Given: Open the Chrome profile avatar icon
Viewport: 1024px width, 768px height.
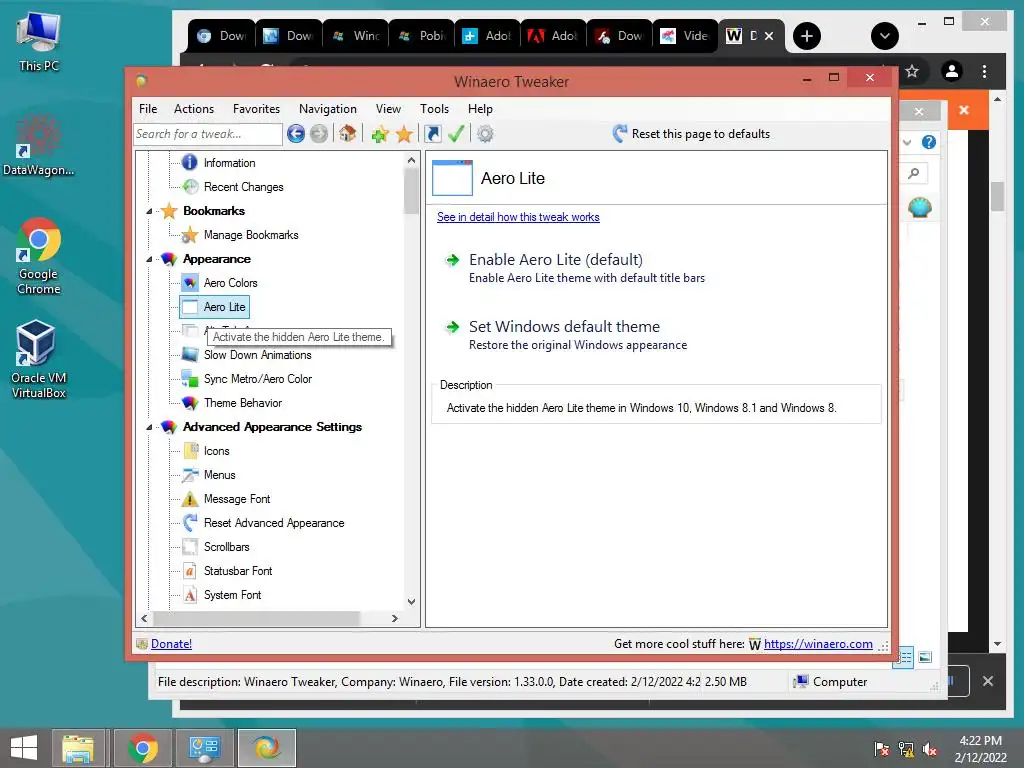Looking at the screenshot, I should click(952, 71).
